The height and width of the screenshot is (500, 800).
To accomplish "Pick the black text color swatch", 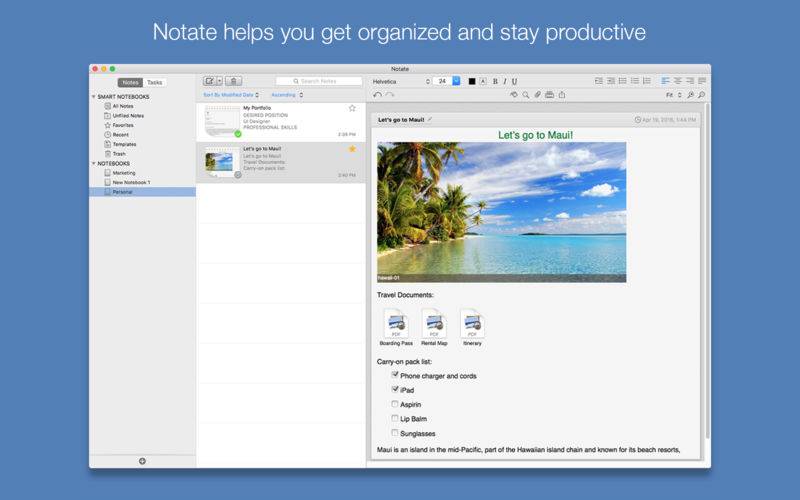I will coord(472,81).
